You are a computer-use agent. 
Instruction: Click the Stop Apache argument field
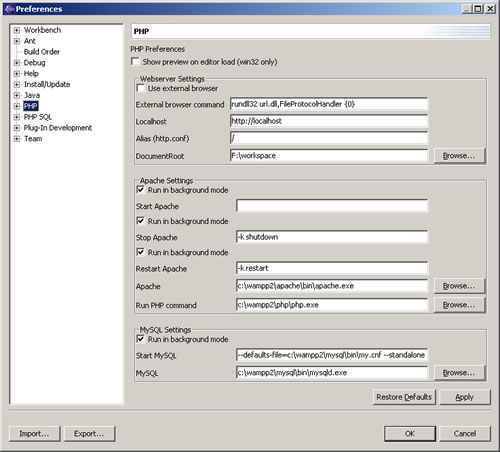[x=332, y=237]
